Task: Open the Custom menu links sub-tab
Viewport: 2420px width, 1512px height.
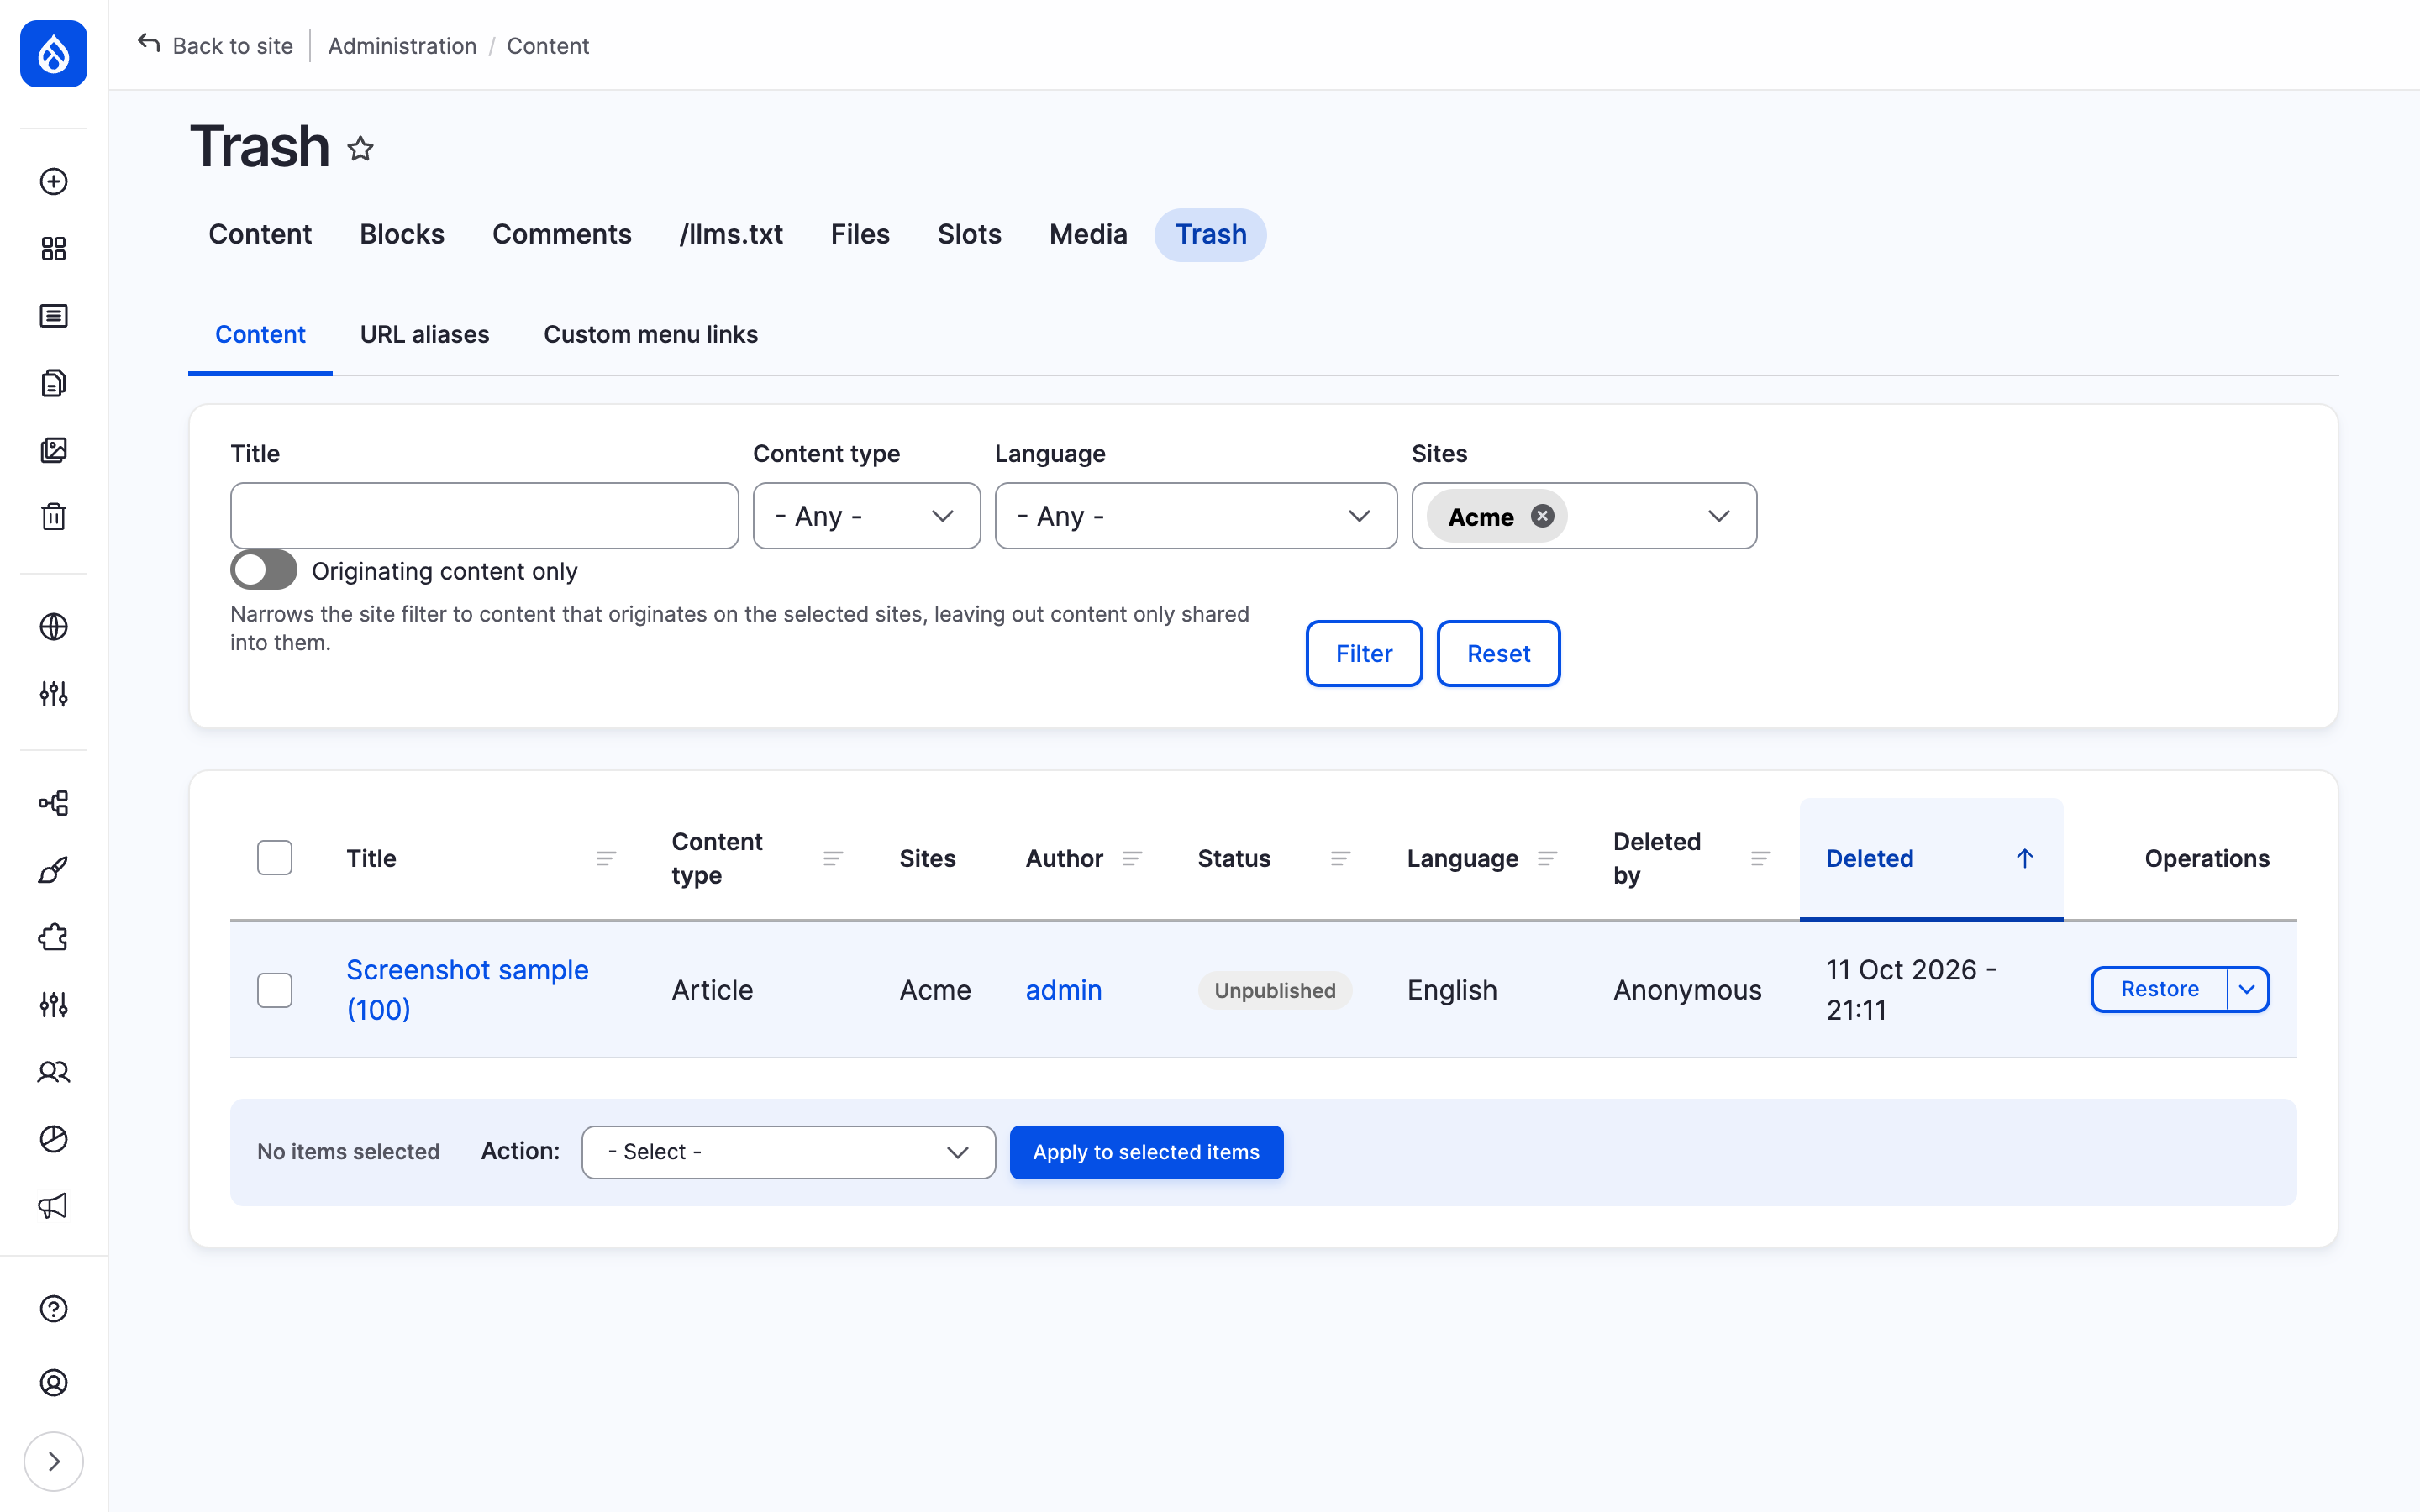Action: [x=651, y=334]
